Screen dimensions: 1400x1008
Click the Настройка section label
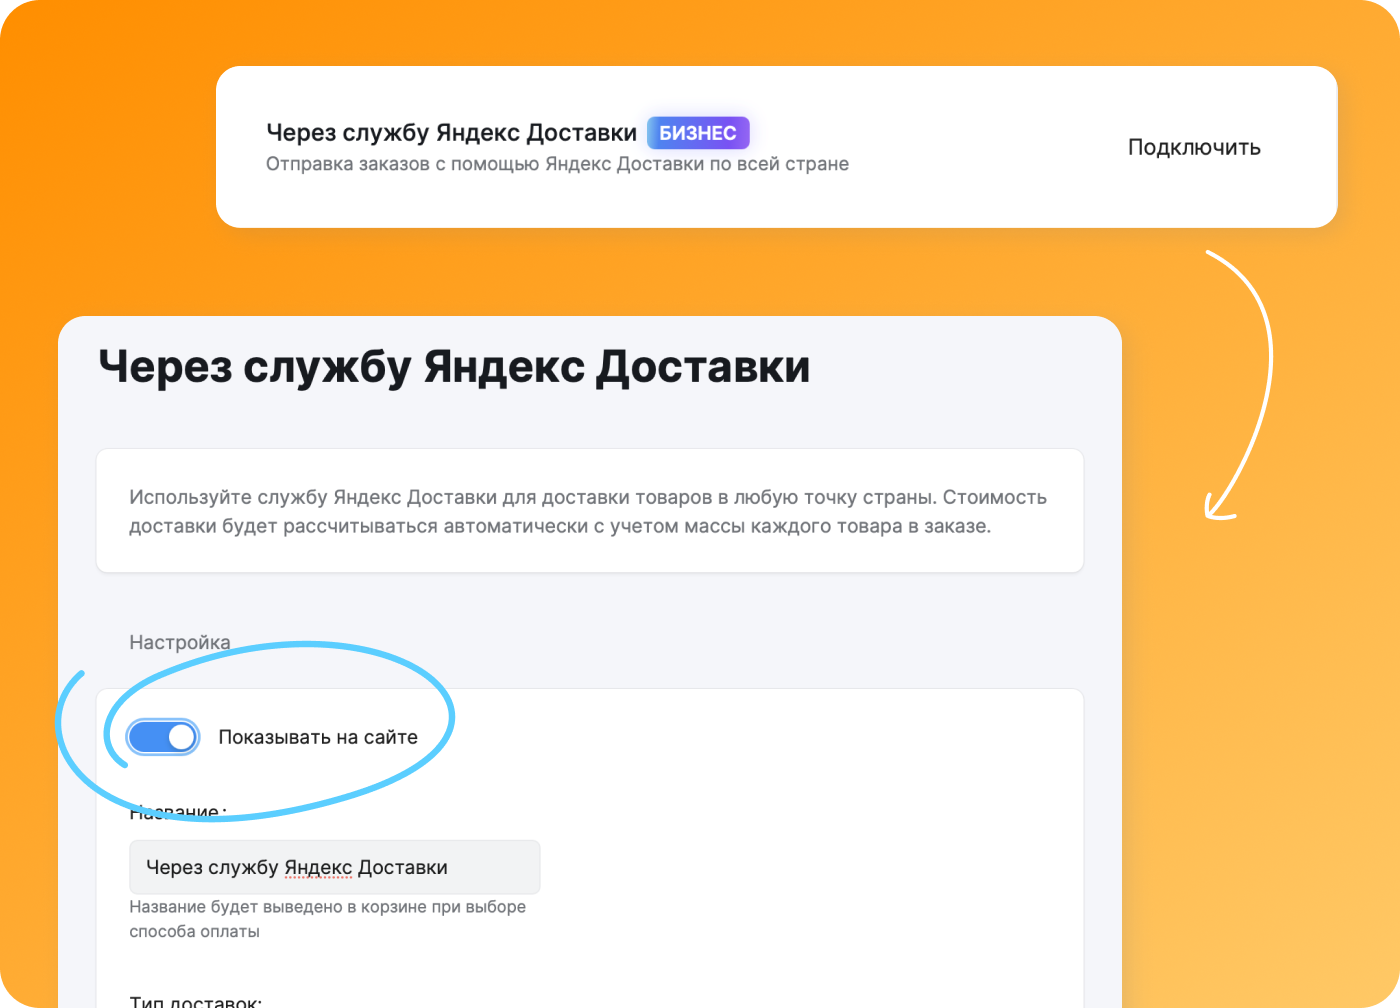point(179,642)
